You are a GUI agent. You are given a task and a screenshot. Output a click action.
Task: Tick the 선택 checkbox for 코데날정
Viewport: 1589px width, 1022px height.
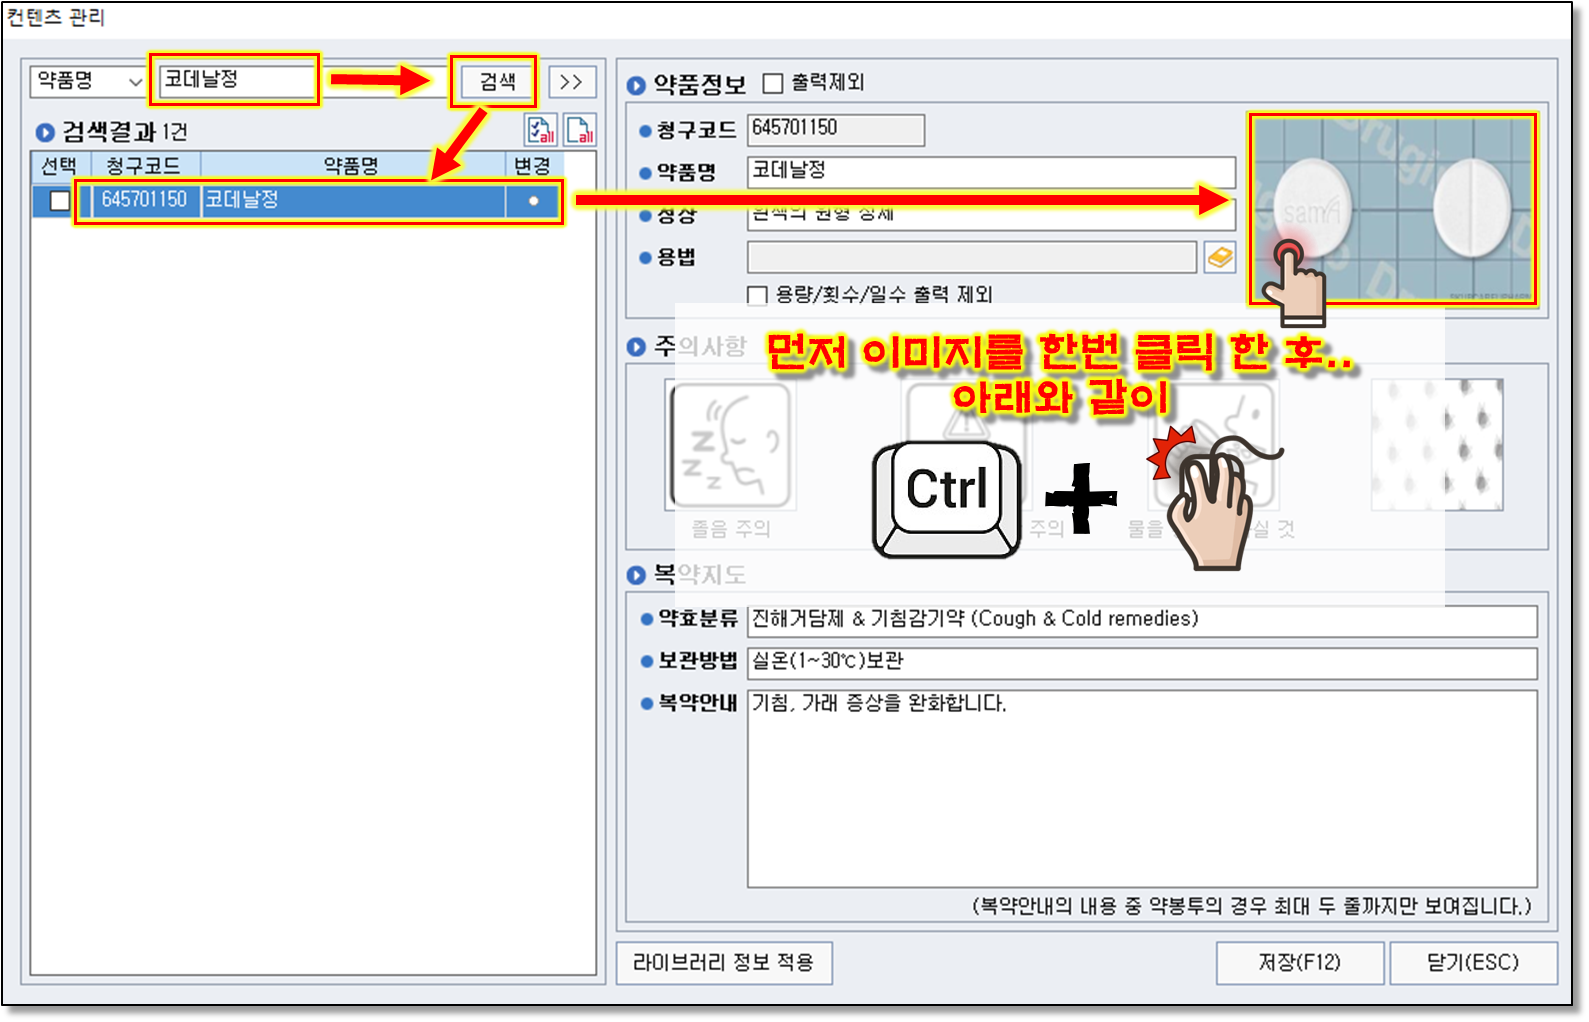click(x=60, y=201)
